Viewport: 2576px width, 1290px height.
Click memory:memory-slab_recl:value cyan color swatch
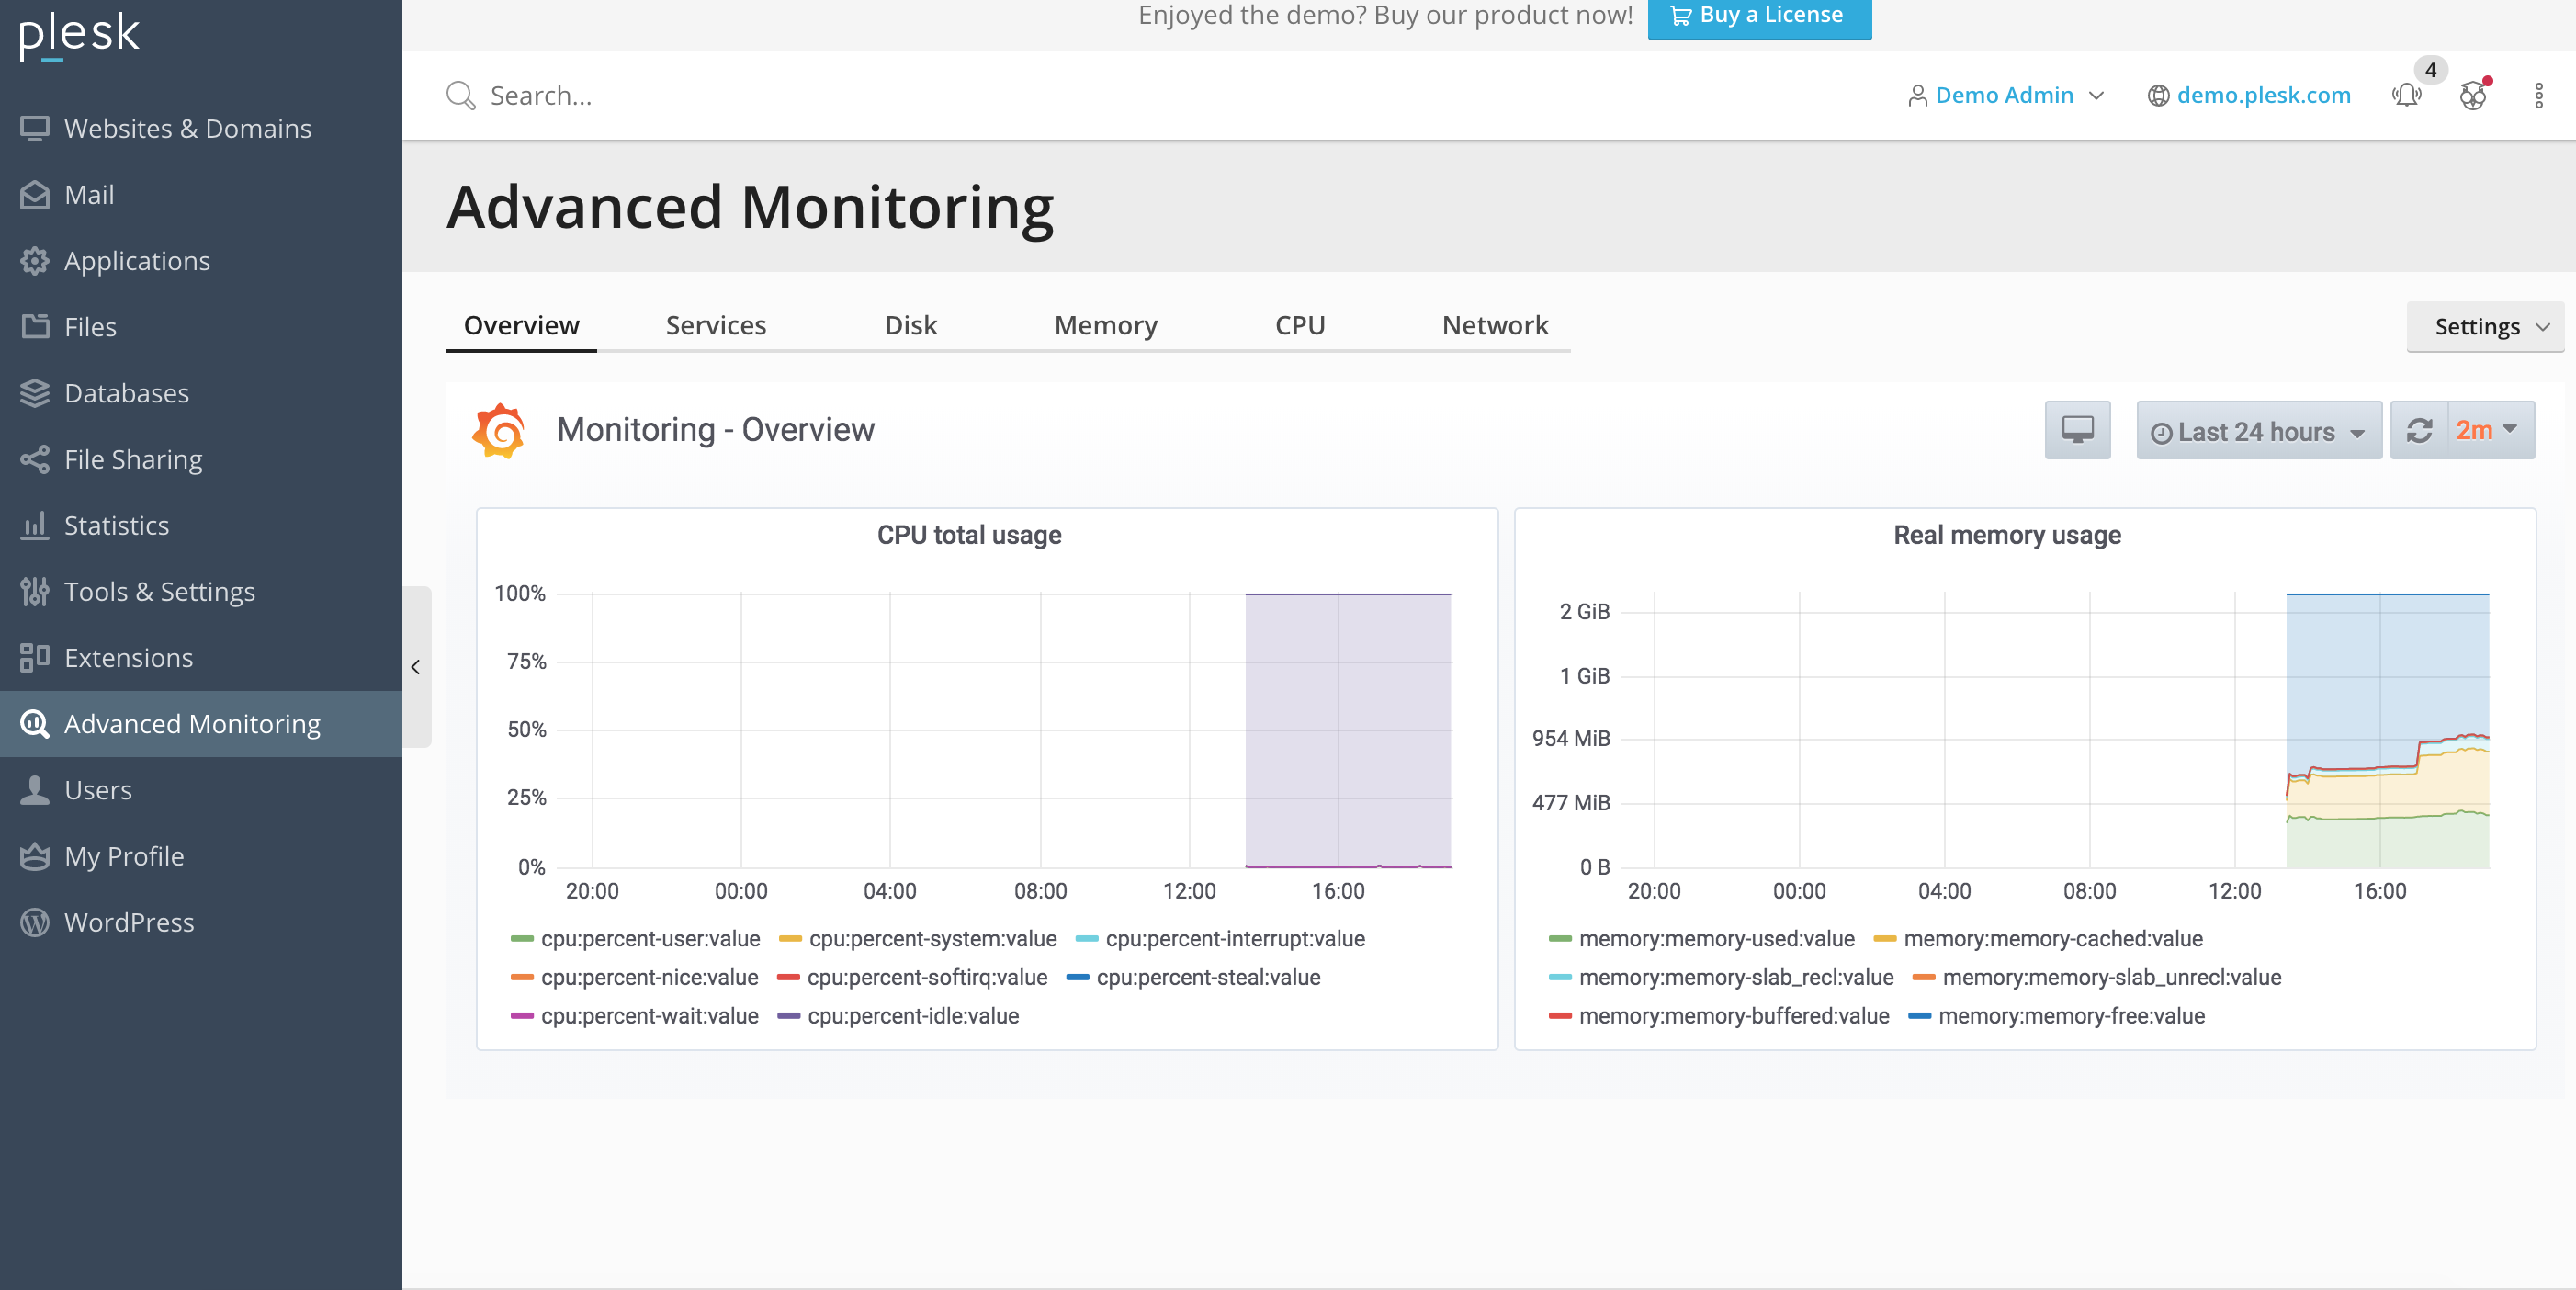[1559, 977]
